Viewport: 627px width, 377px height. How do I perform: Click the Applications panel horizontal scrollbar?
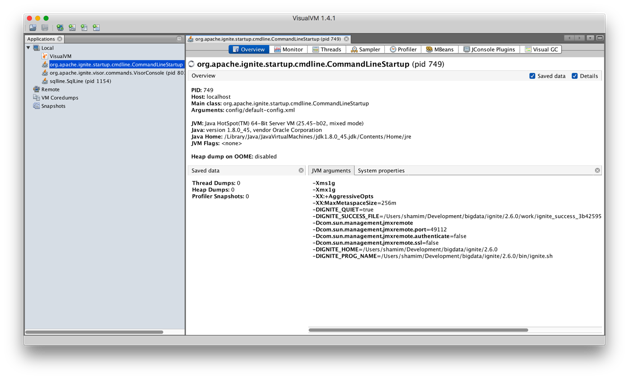pyautogui.click(x=94, y=332)
